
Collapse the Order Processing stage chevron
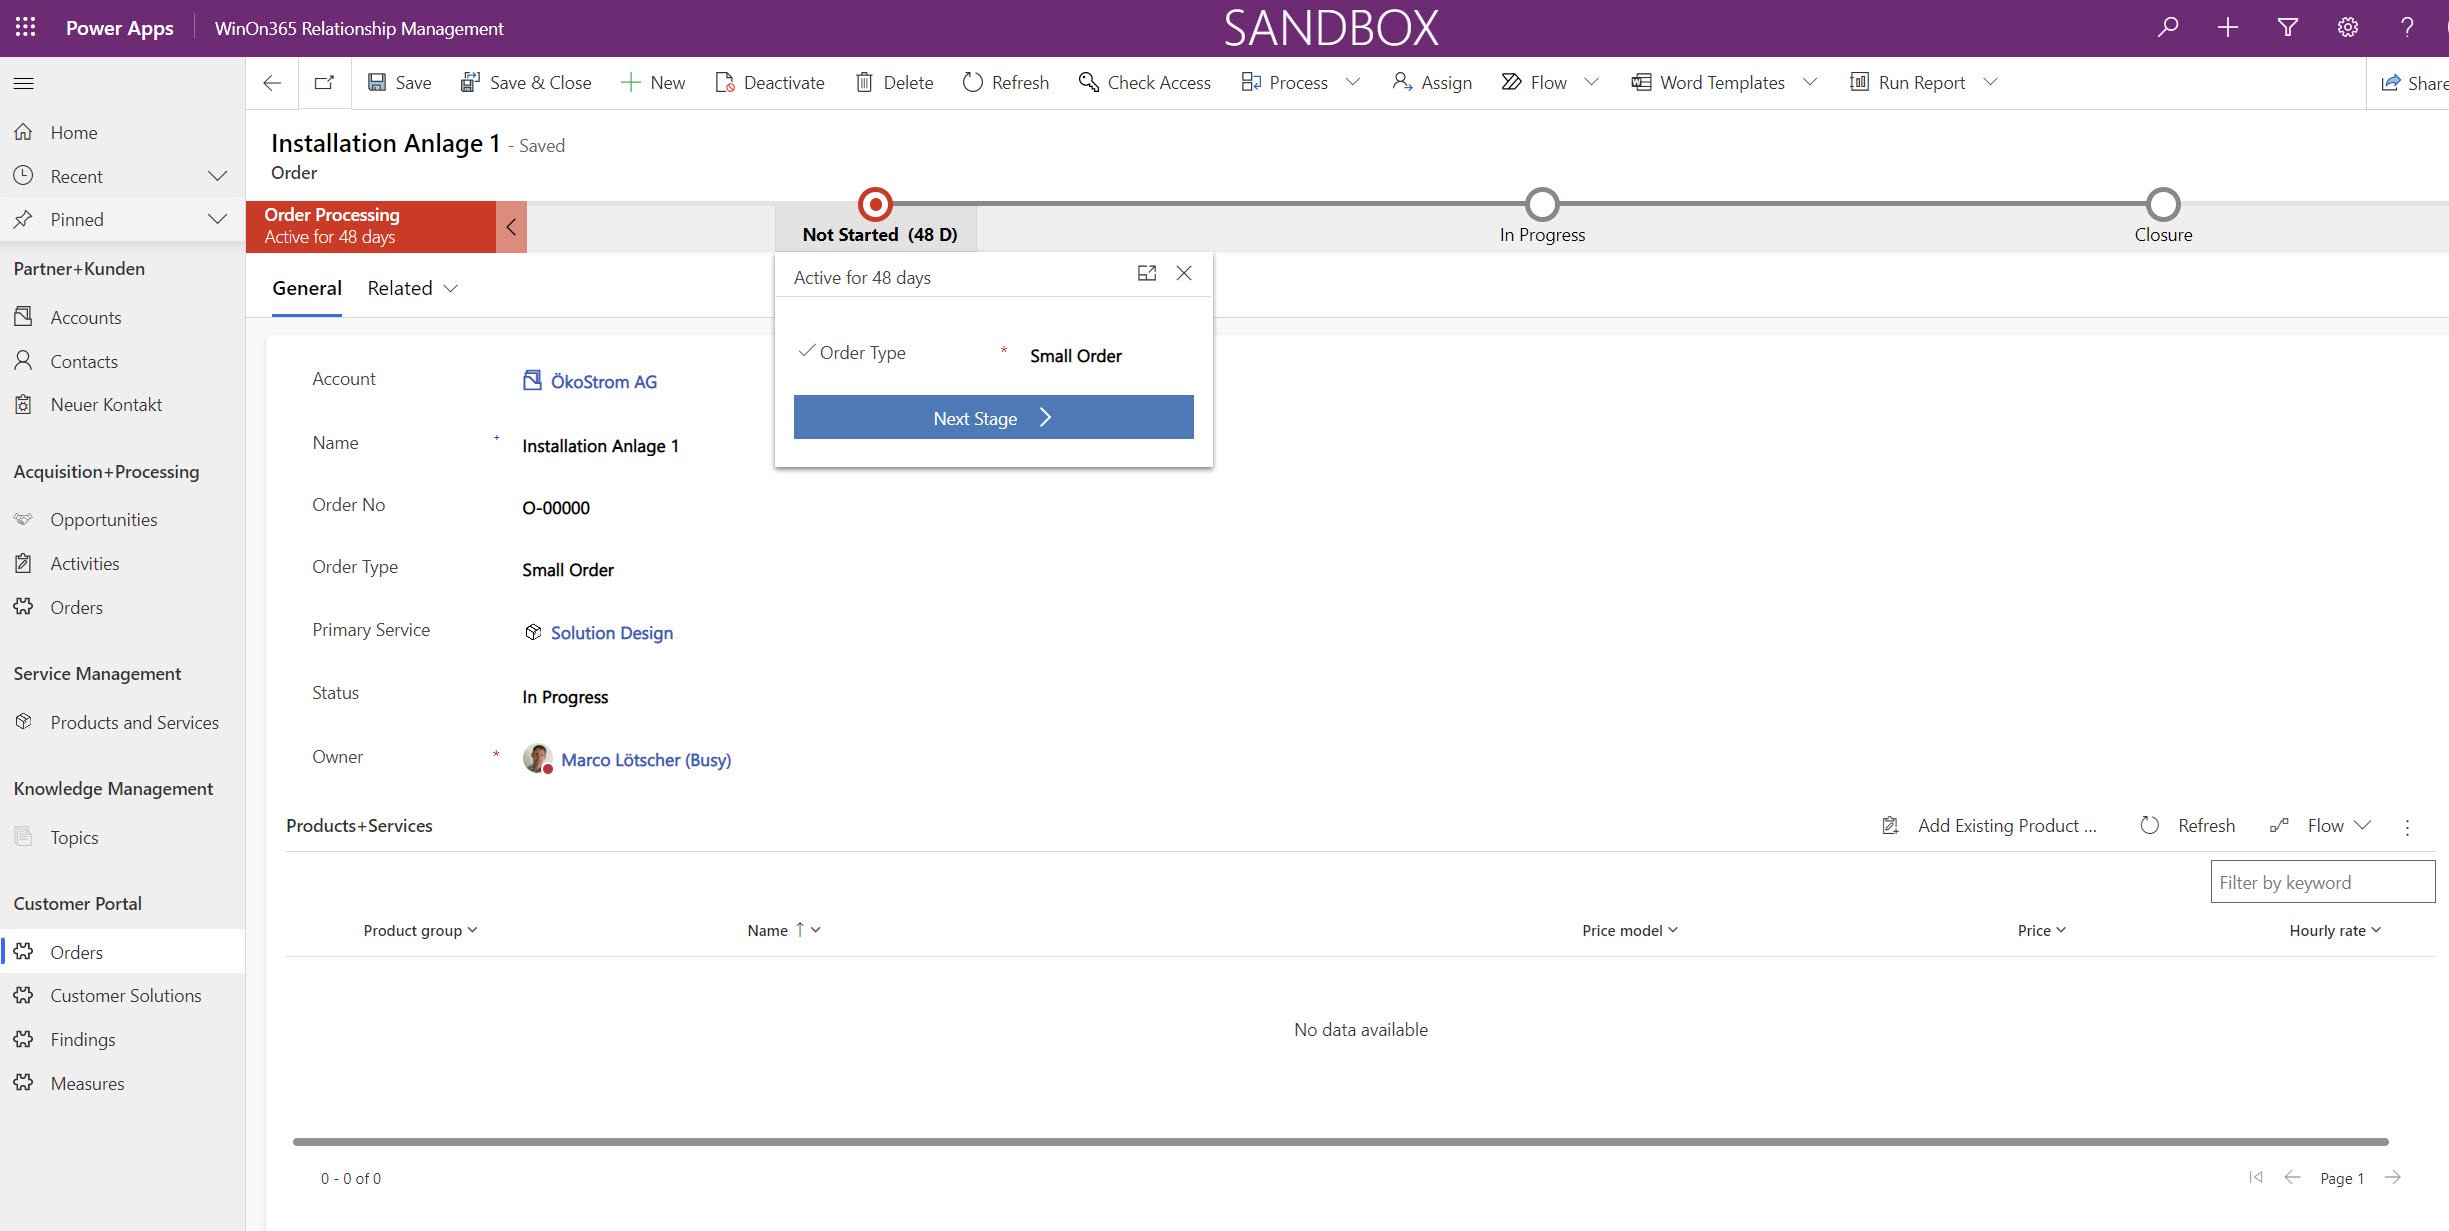point(511,227)
